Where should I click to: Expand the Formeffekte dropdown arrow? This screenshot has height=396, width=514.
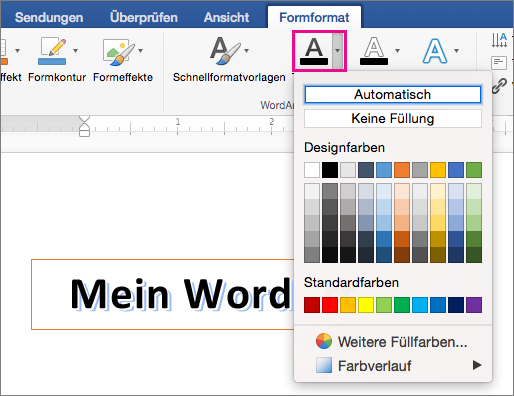141,51
